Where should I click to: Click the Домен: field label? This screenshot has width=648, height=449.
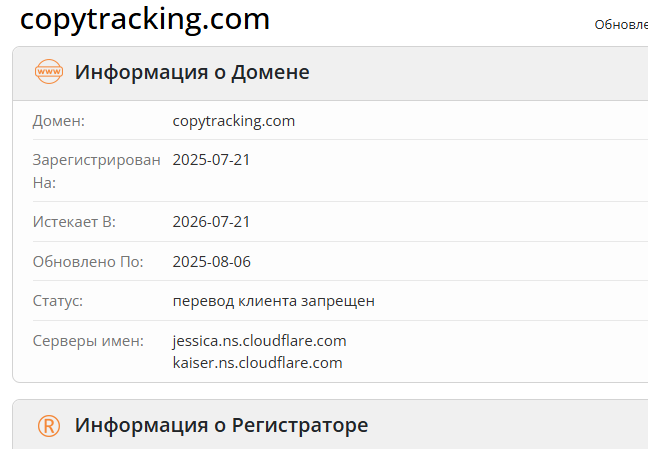click(x=59, y=121)
